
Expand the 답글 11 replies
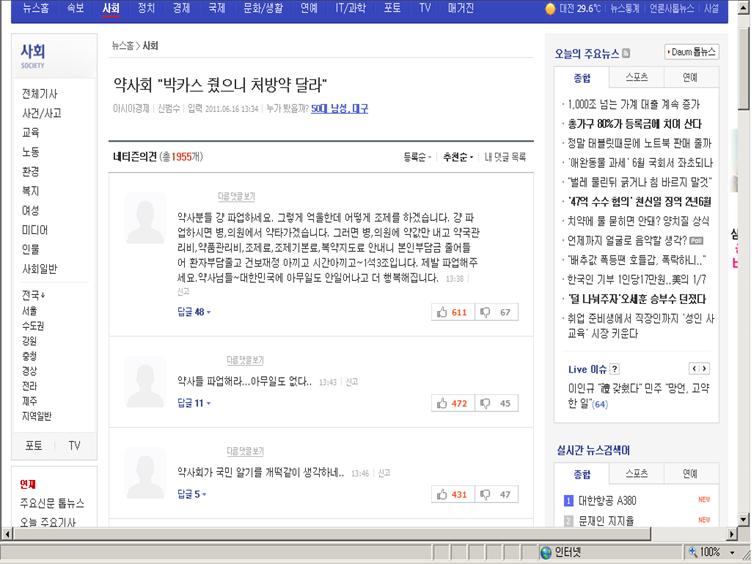pyautogui.click(x=194, y=403)
